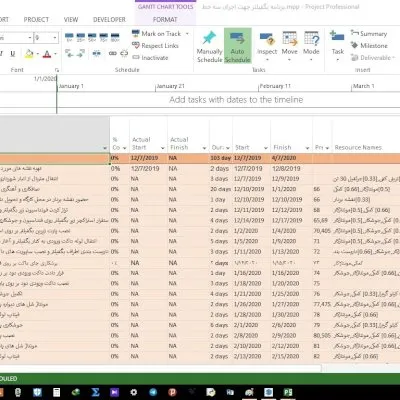Open the DEVELOPER ribbon tab
This screenshot has height=400, width=400.
tap(109, 20)
